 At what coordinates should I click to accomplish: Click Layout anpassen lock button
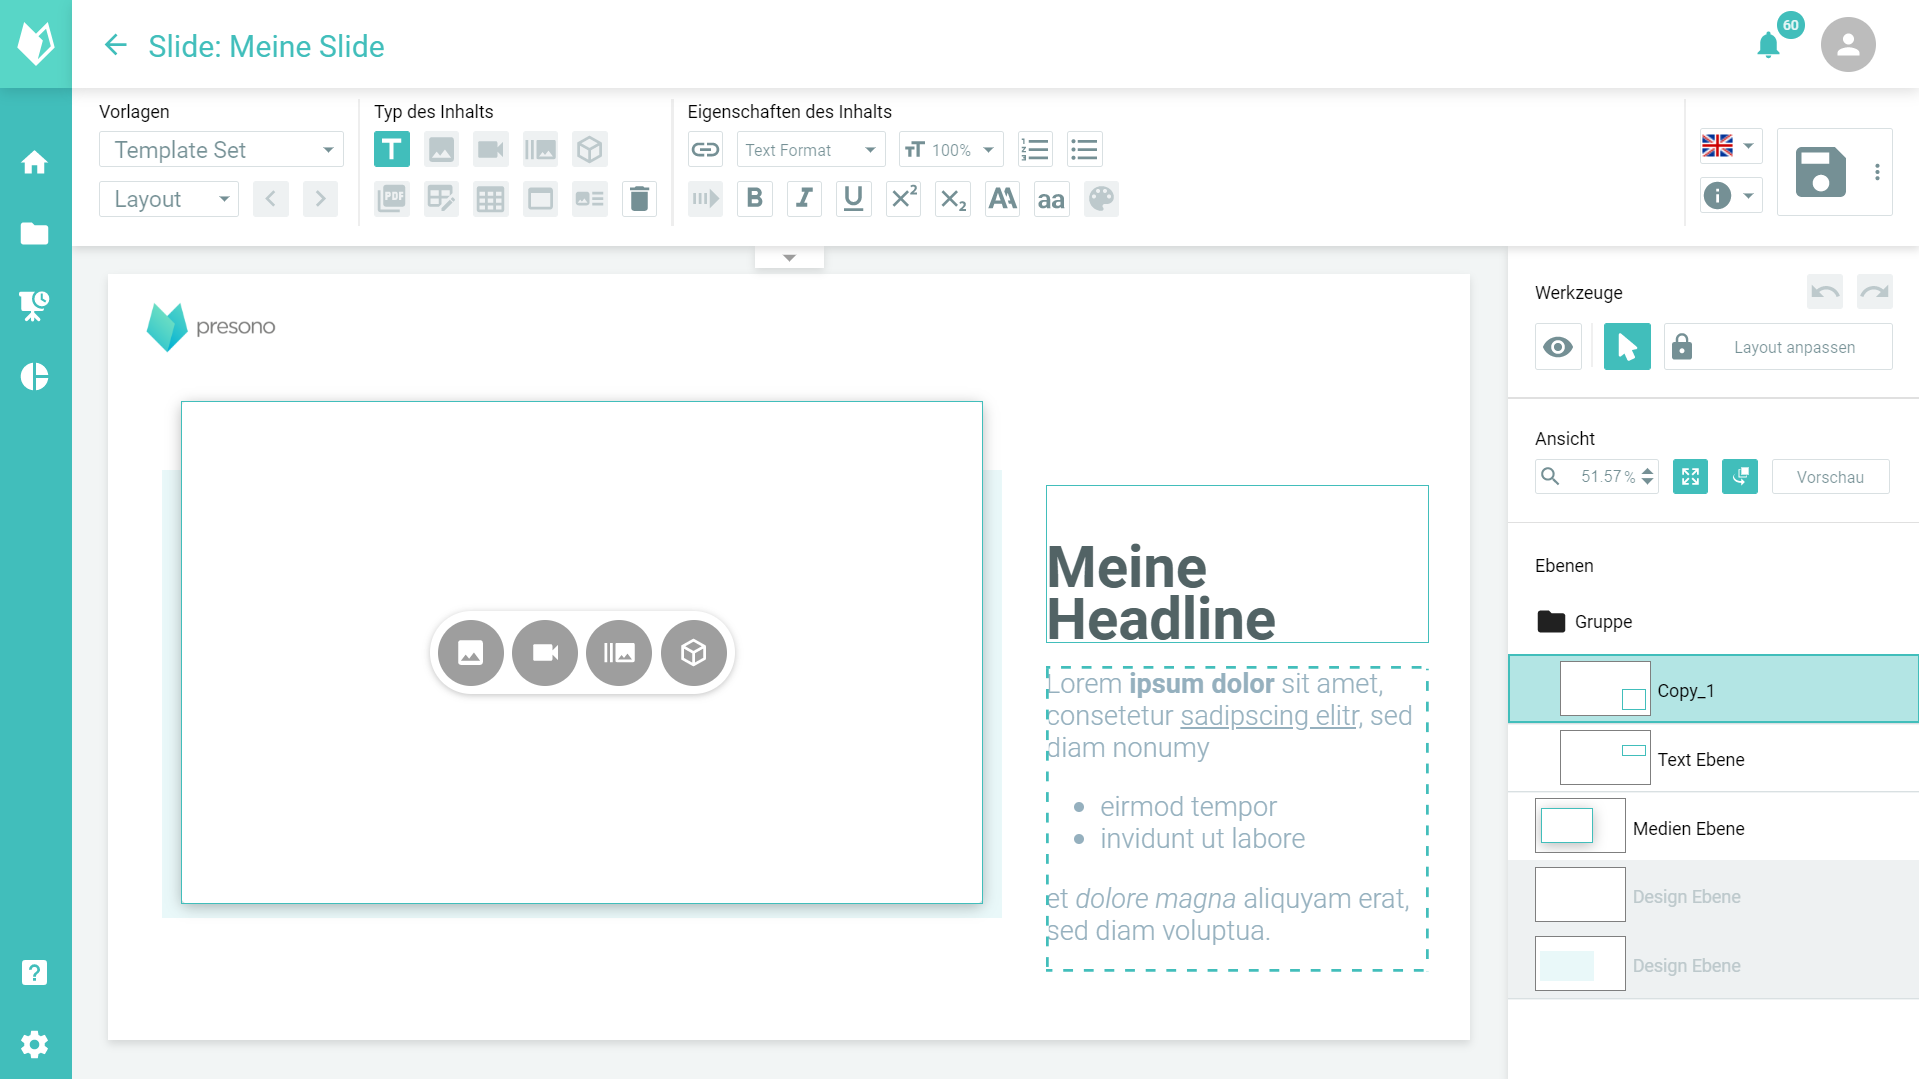click(1778, 347)
